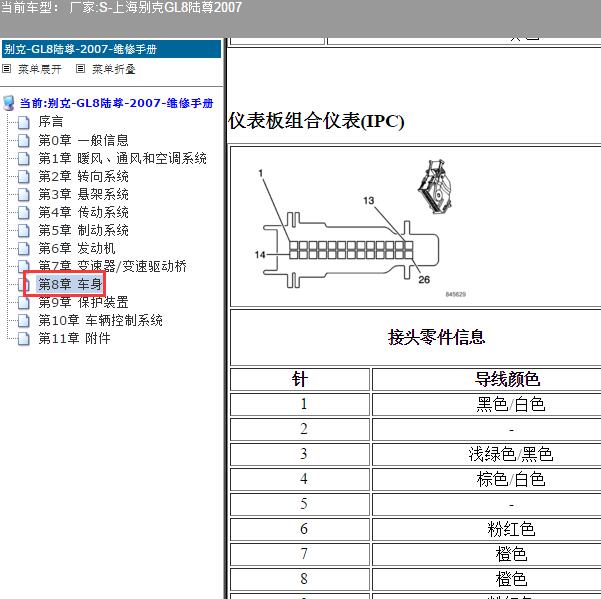Click the 别克-GL8陆尊-2007-维修手册 panel header
Image resolution: width=601 pixels, height=599 pixels.
click(x=111, y=49)
